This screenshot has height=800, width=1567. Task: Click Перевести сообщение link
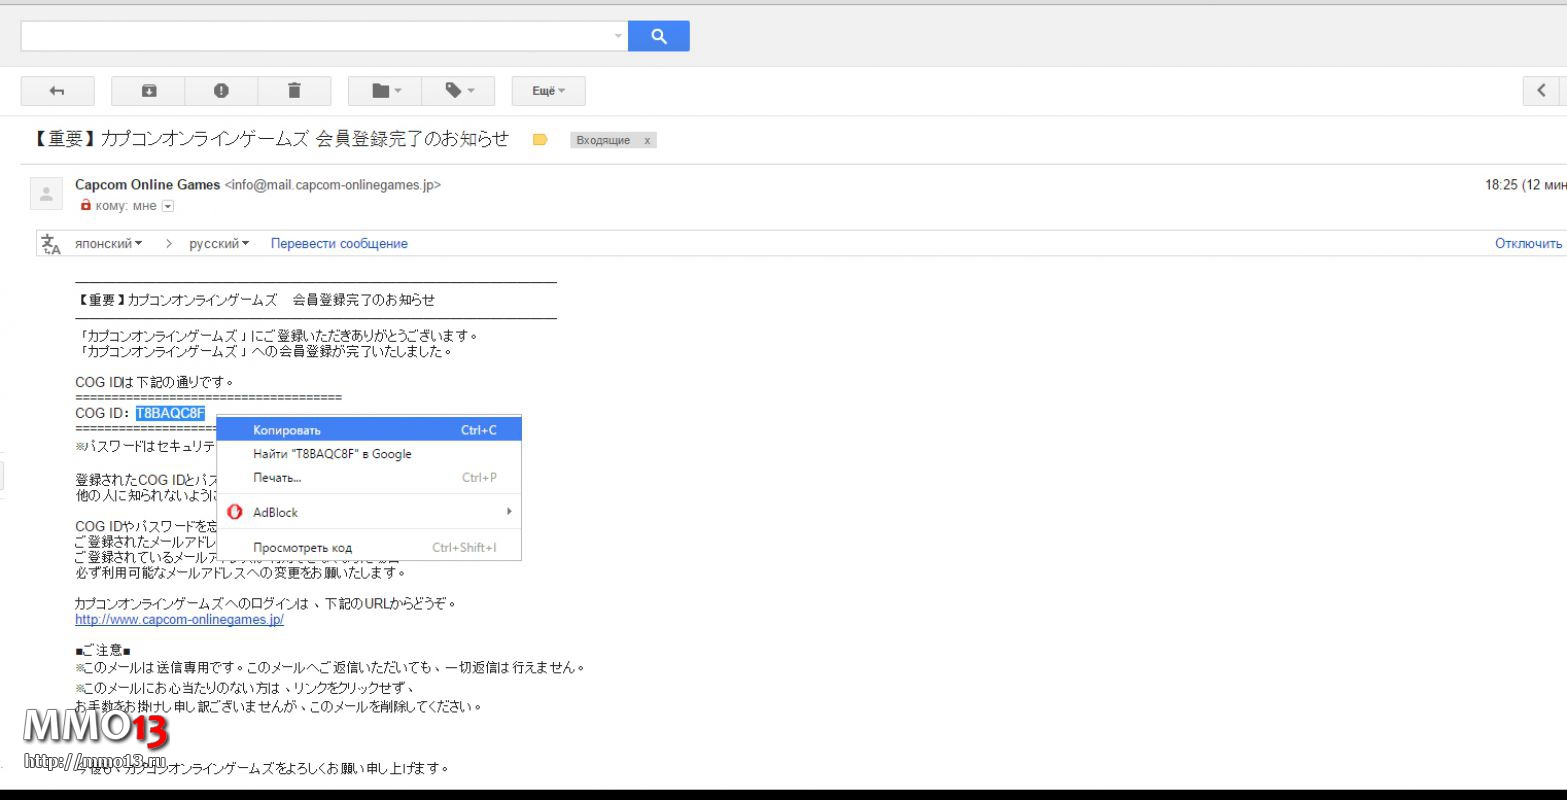click(x=339, y=244)
